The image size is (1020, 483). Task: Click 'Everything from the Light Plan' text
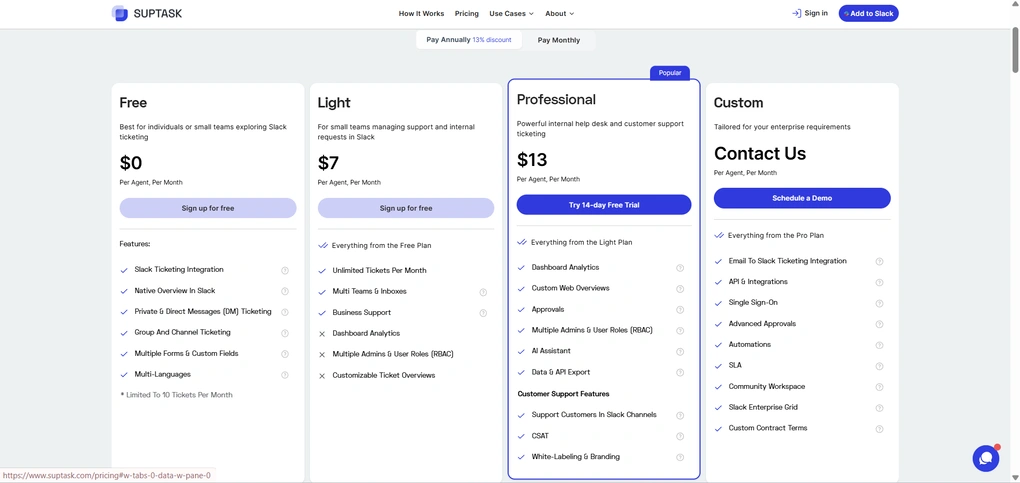pos(582,243)
